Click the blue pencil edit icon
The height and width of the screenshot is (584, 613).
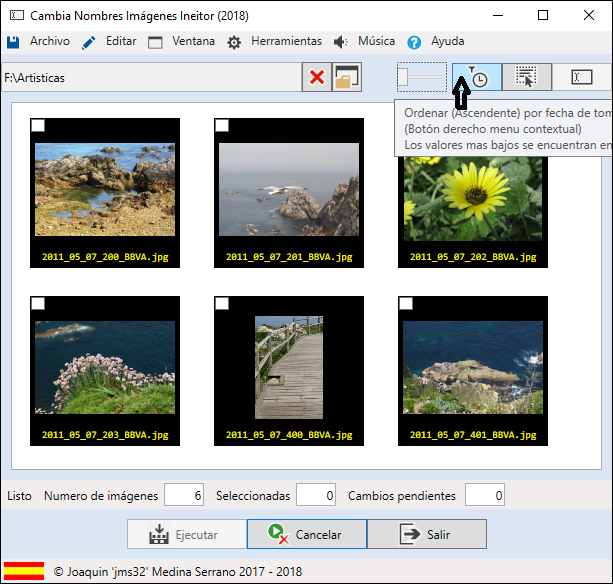click(x=89, y=43)
